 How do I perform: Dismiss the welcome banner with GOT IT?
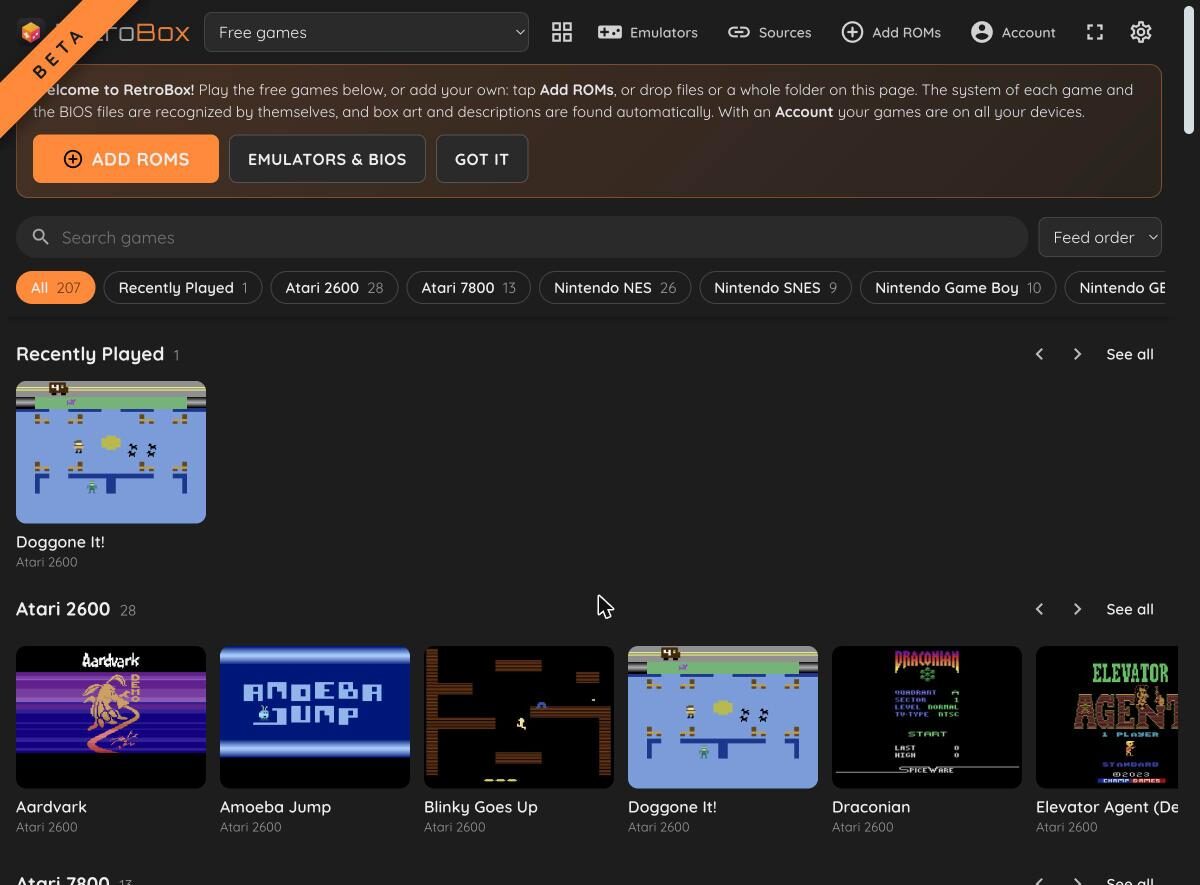point(482,159)
